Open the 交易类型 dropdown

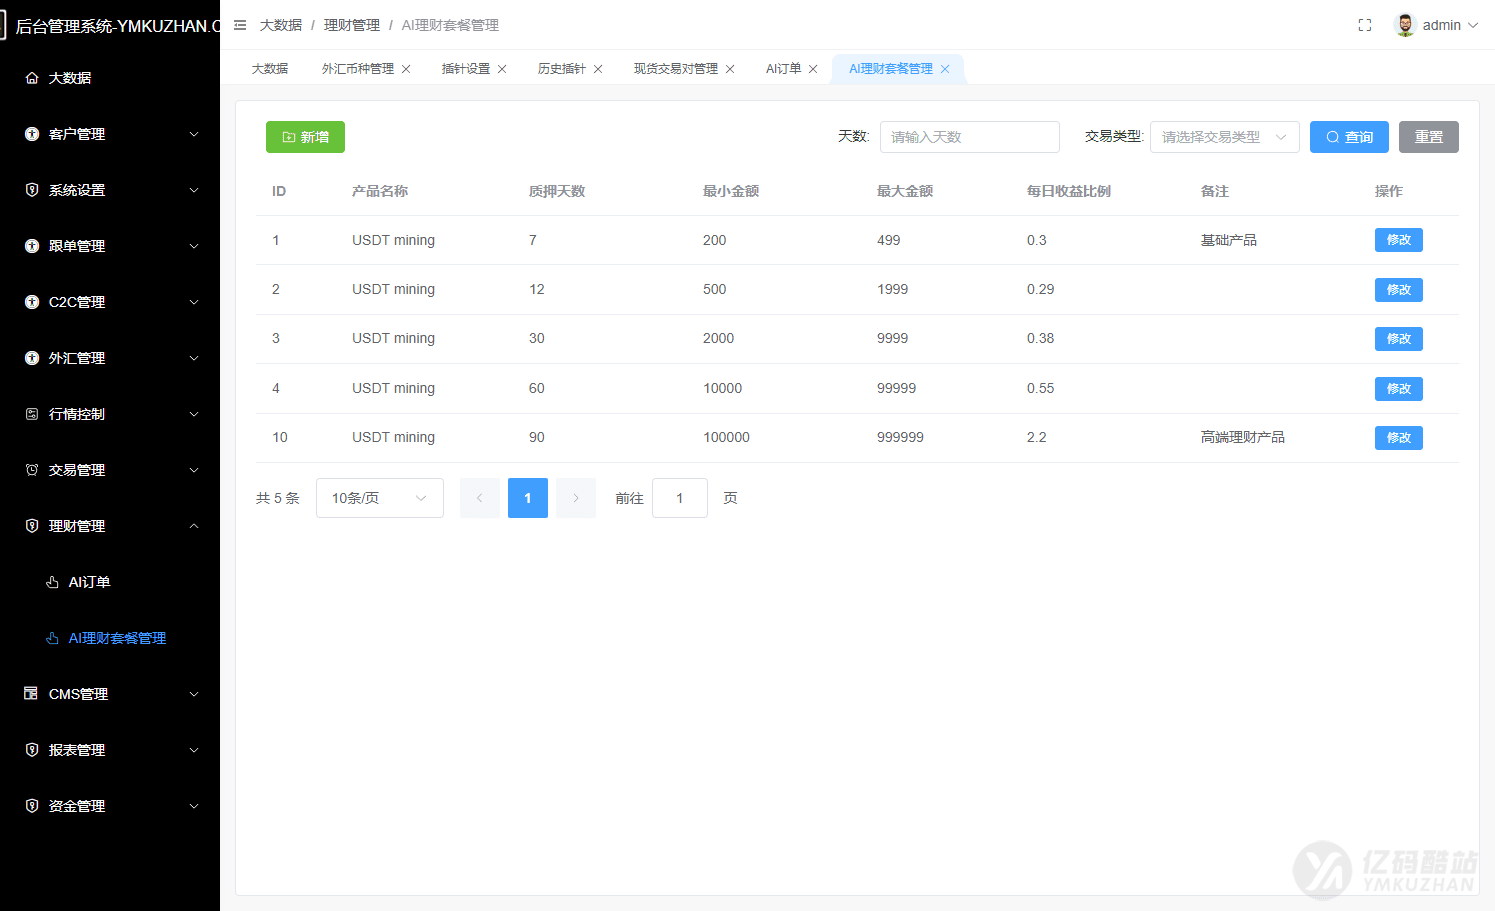click(x=1225, y=137)
